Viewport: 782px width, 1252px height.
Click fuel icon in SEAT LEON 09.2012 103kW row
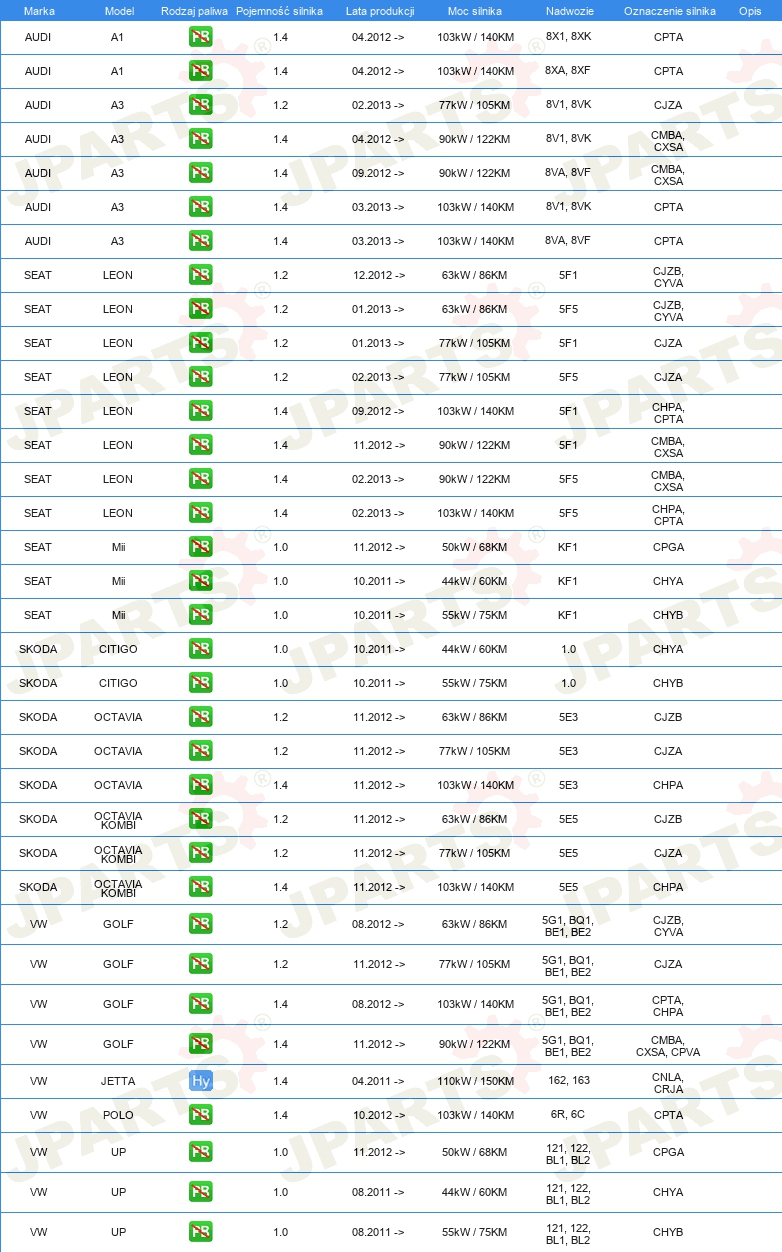coord(200,411)
